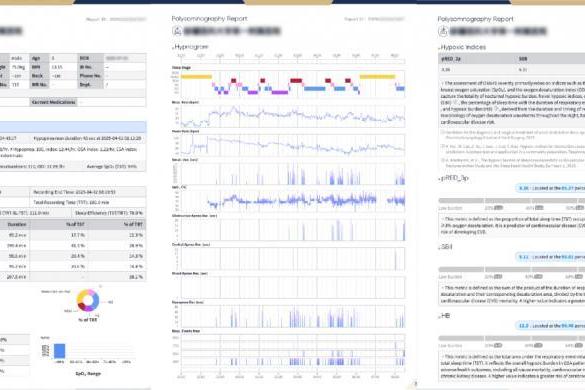Click the HB percentile value badge
This screenshot has height=390, width=585.
(x=550, y=326)
